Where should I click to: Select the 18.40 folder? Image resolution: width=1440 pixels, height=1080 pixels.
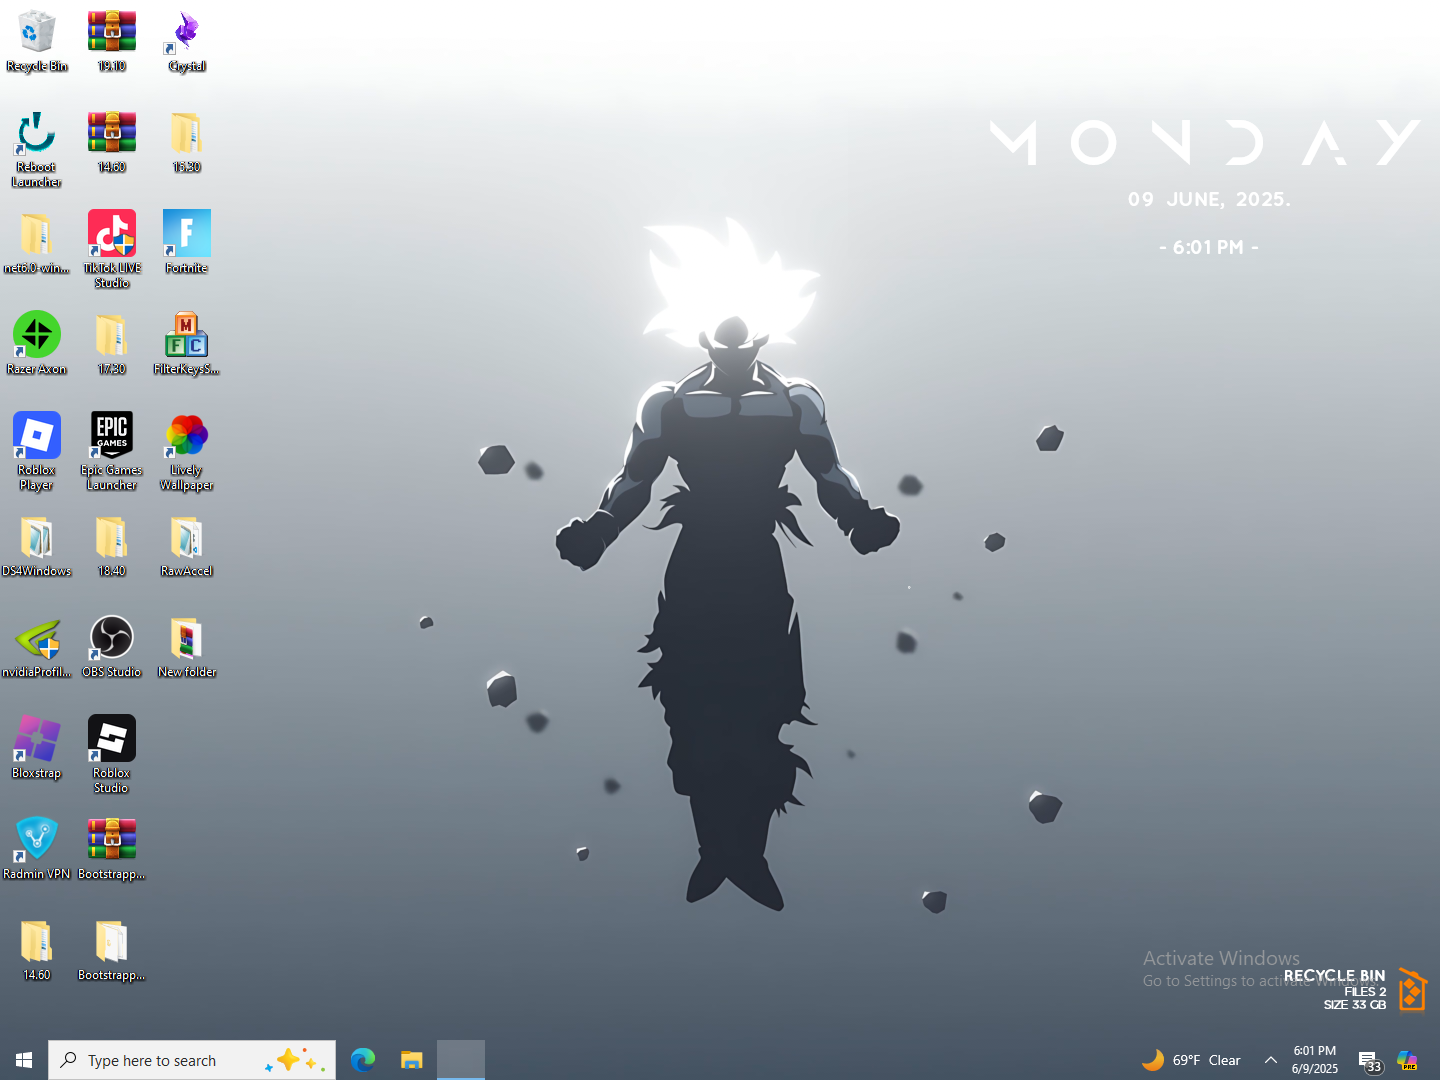coord(112,547)
